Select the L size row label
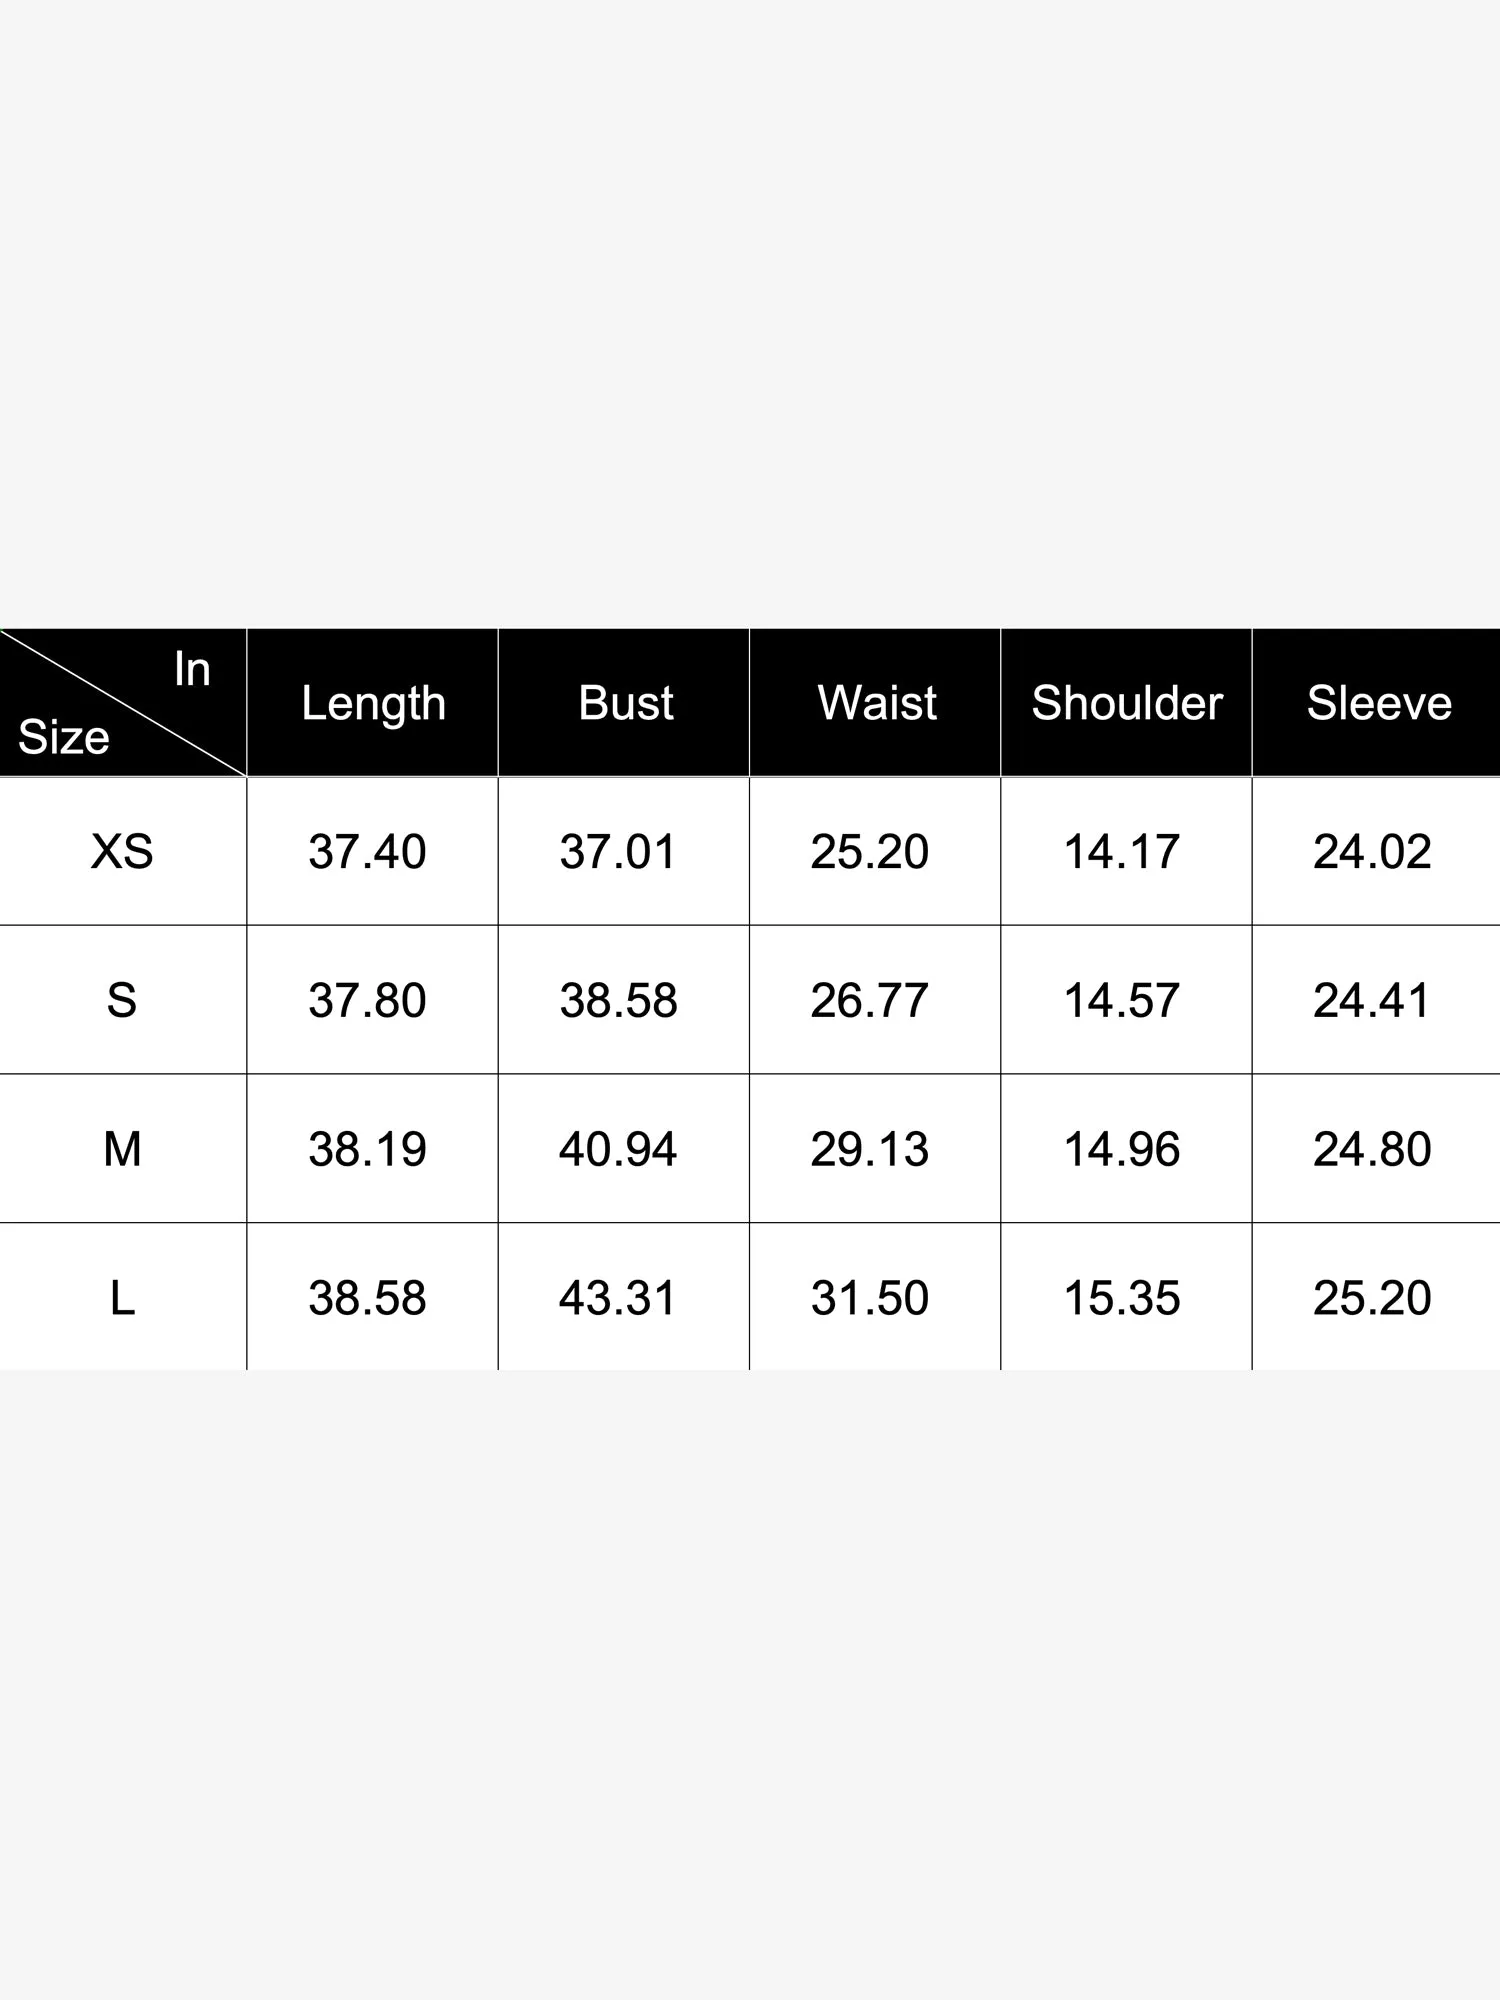Screen dimensions: 1500x2000 pos(122,1298)
